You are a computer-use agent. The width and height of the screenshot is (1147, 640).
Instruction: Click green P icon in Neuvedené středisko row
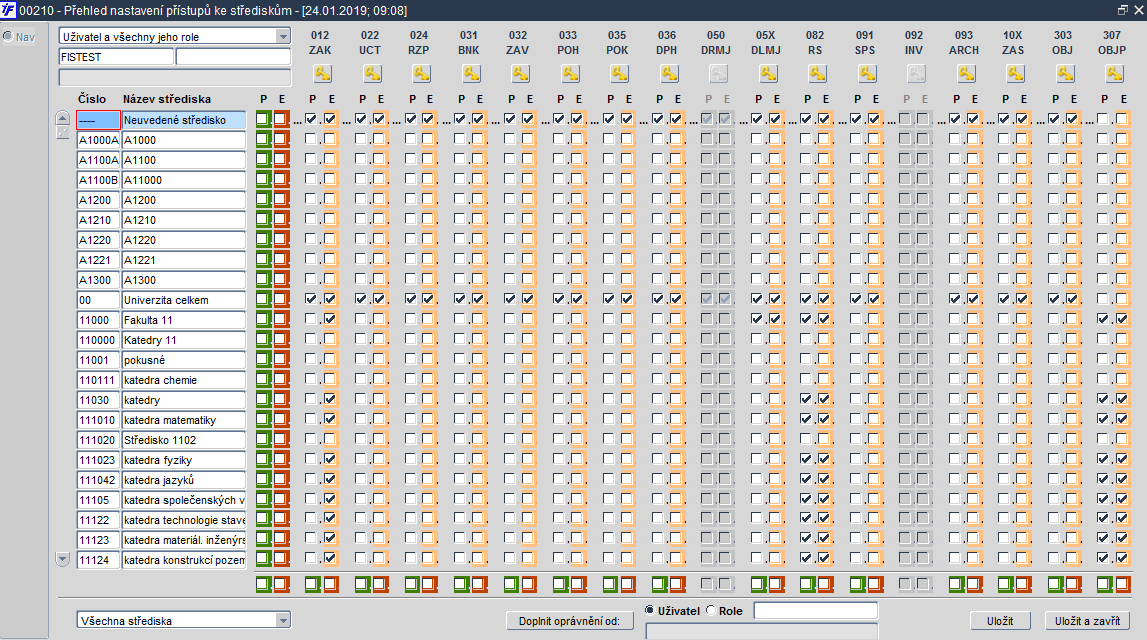click(263, 120)
